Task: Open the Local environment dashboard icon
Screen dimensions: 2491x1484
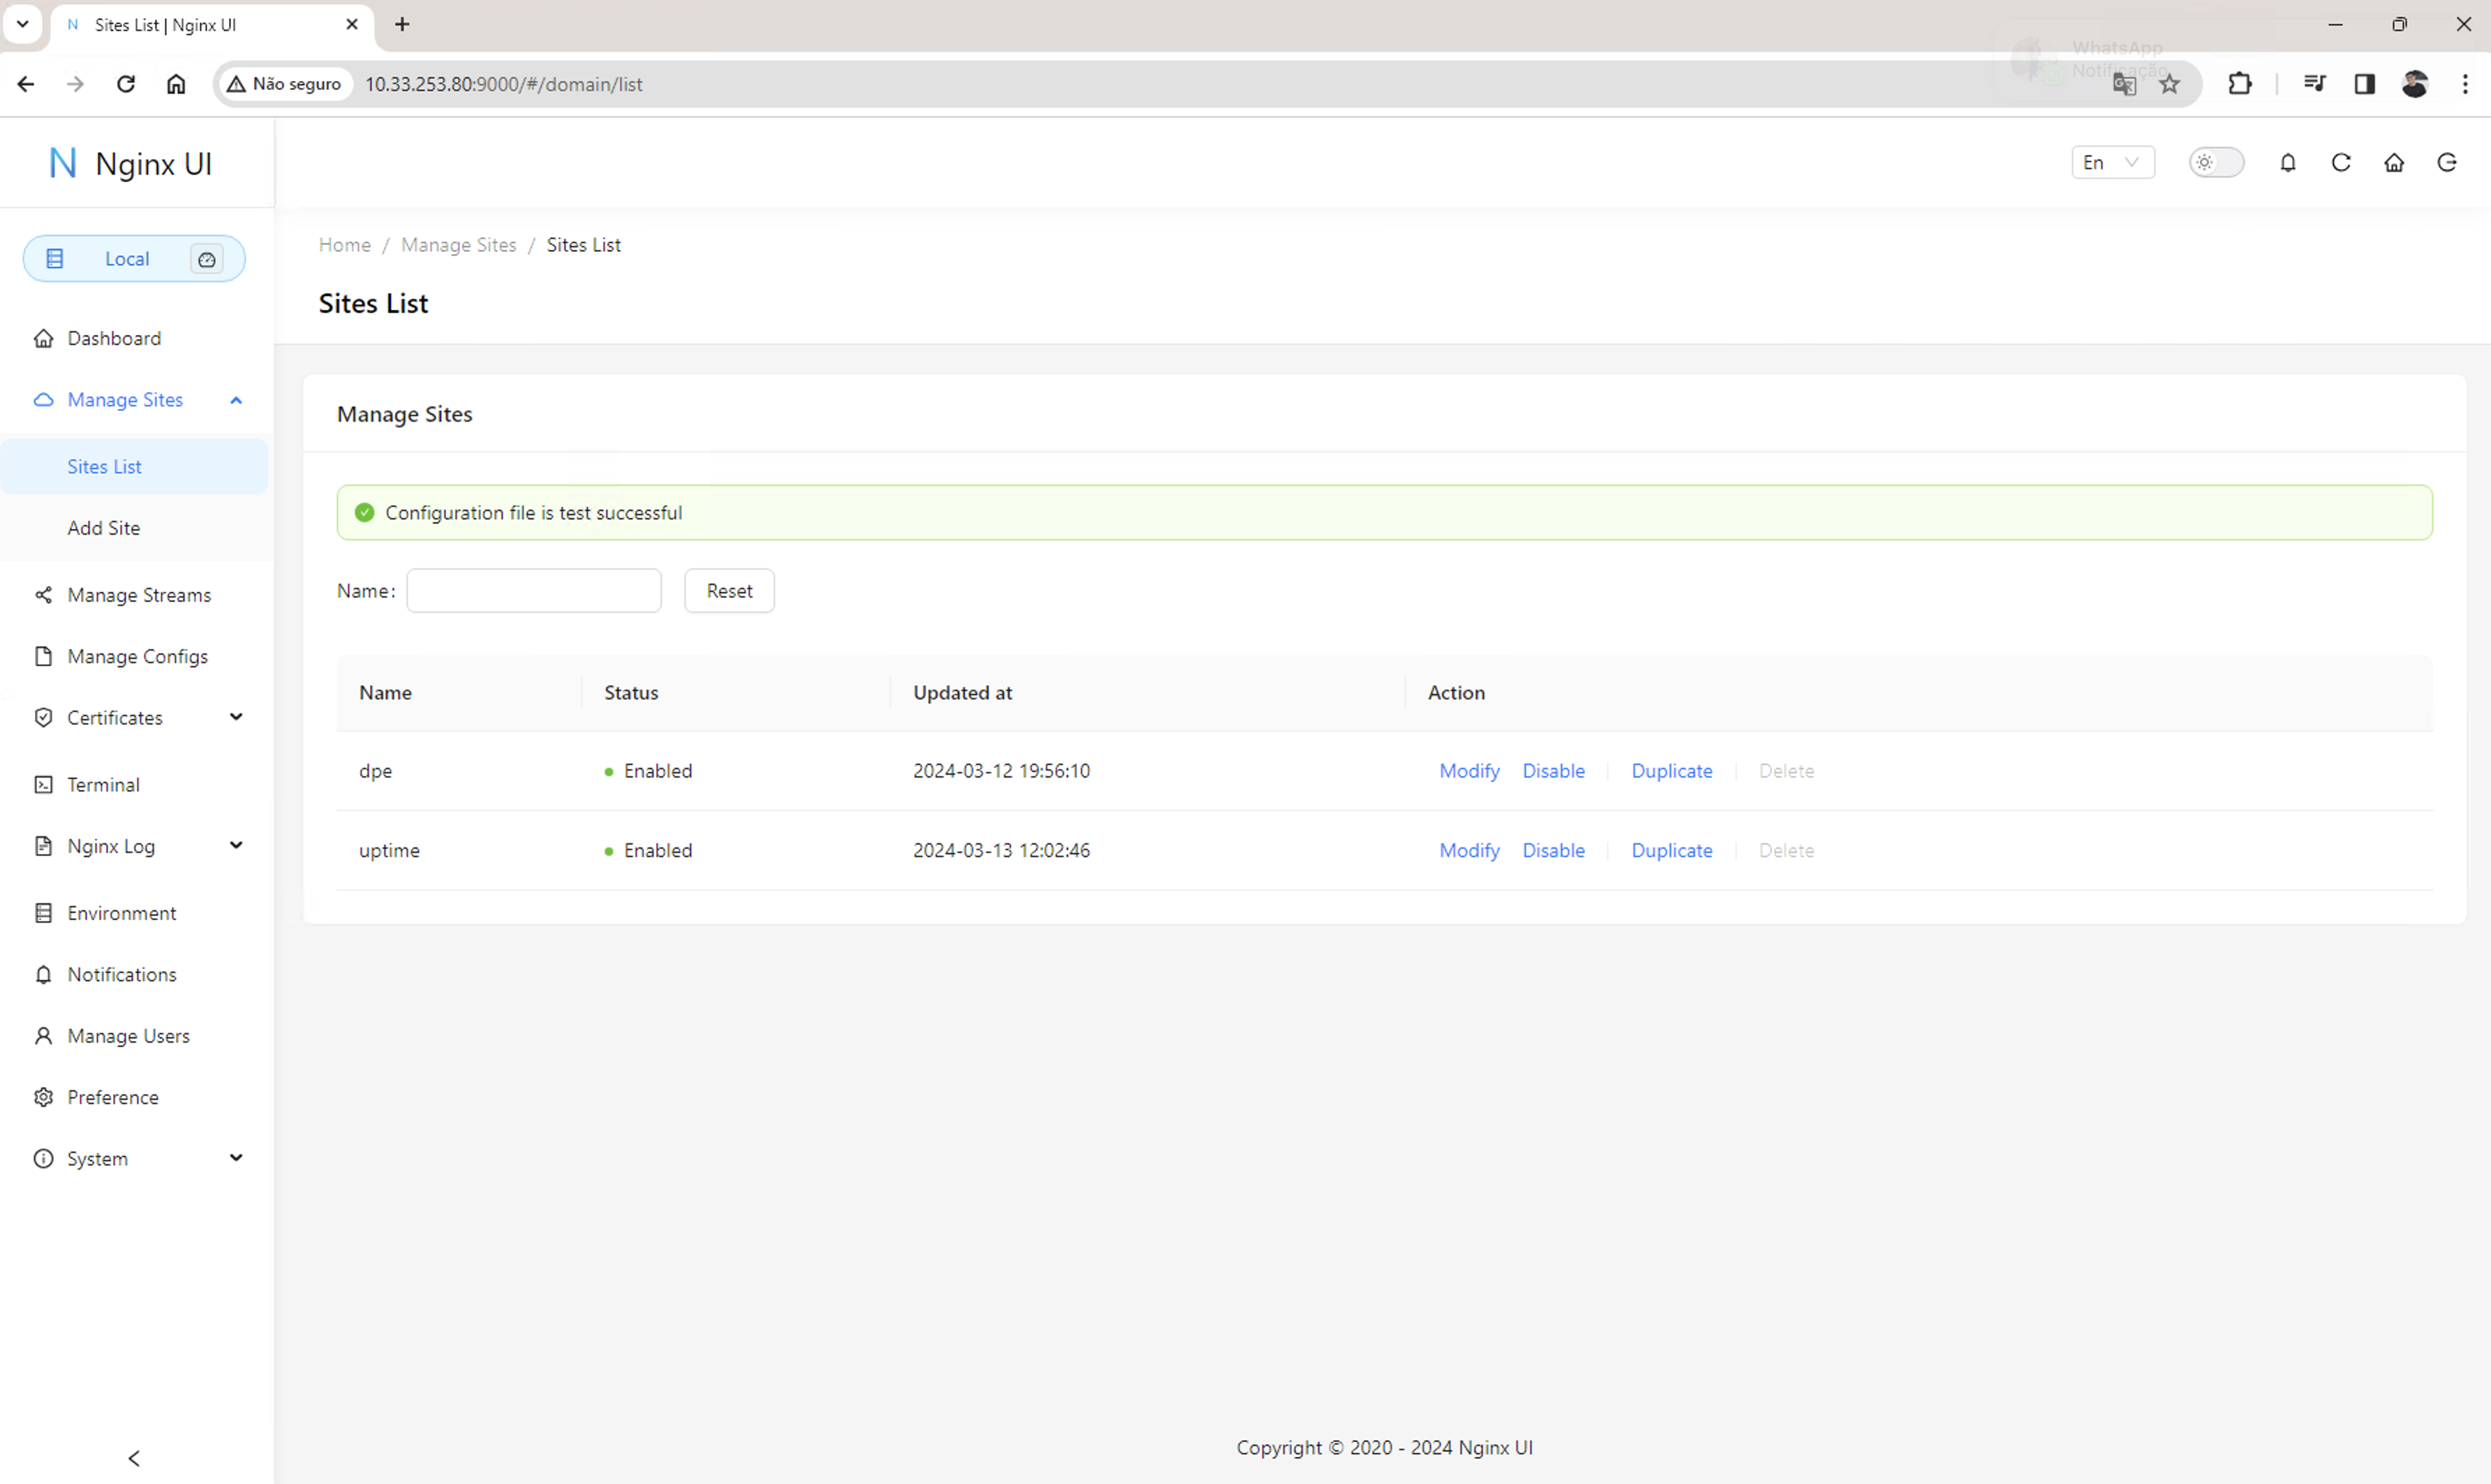Action: pyautogui.click(x=207, y=259)
